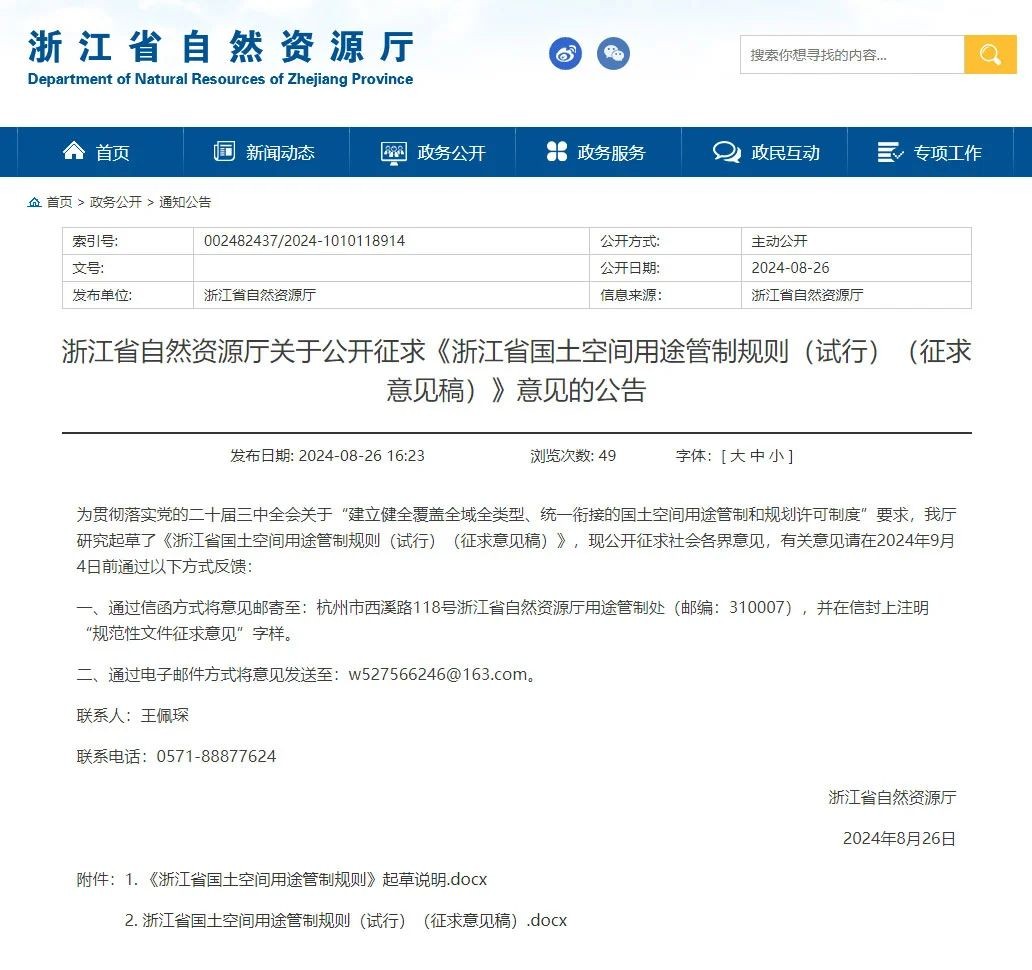Set font size to 大

[x=737, y=456]
